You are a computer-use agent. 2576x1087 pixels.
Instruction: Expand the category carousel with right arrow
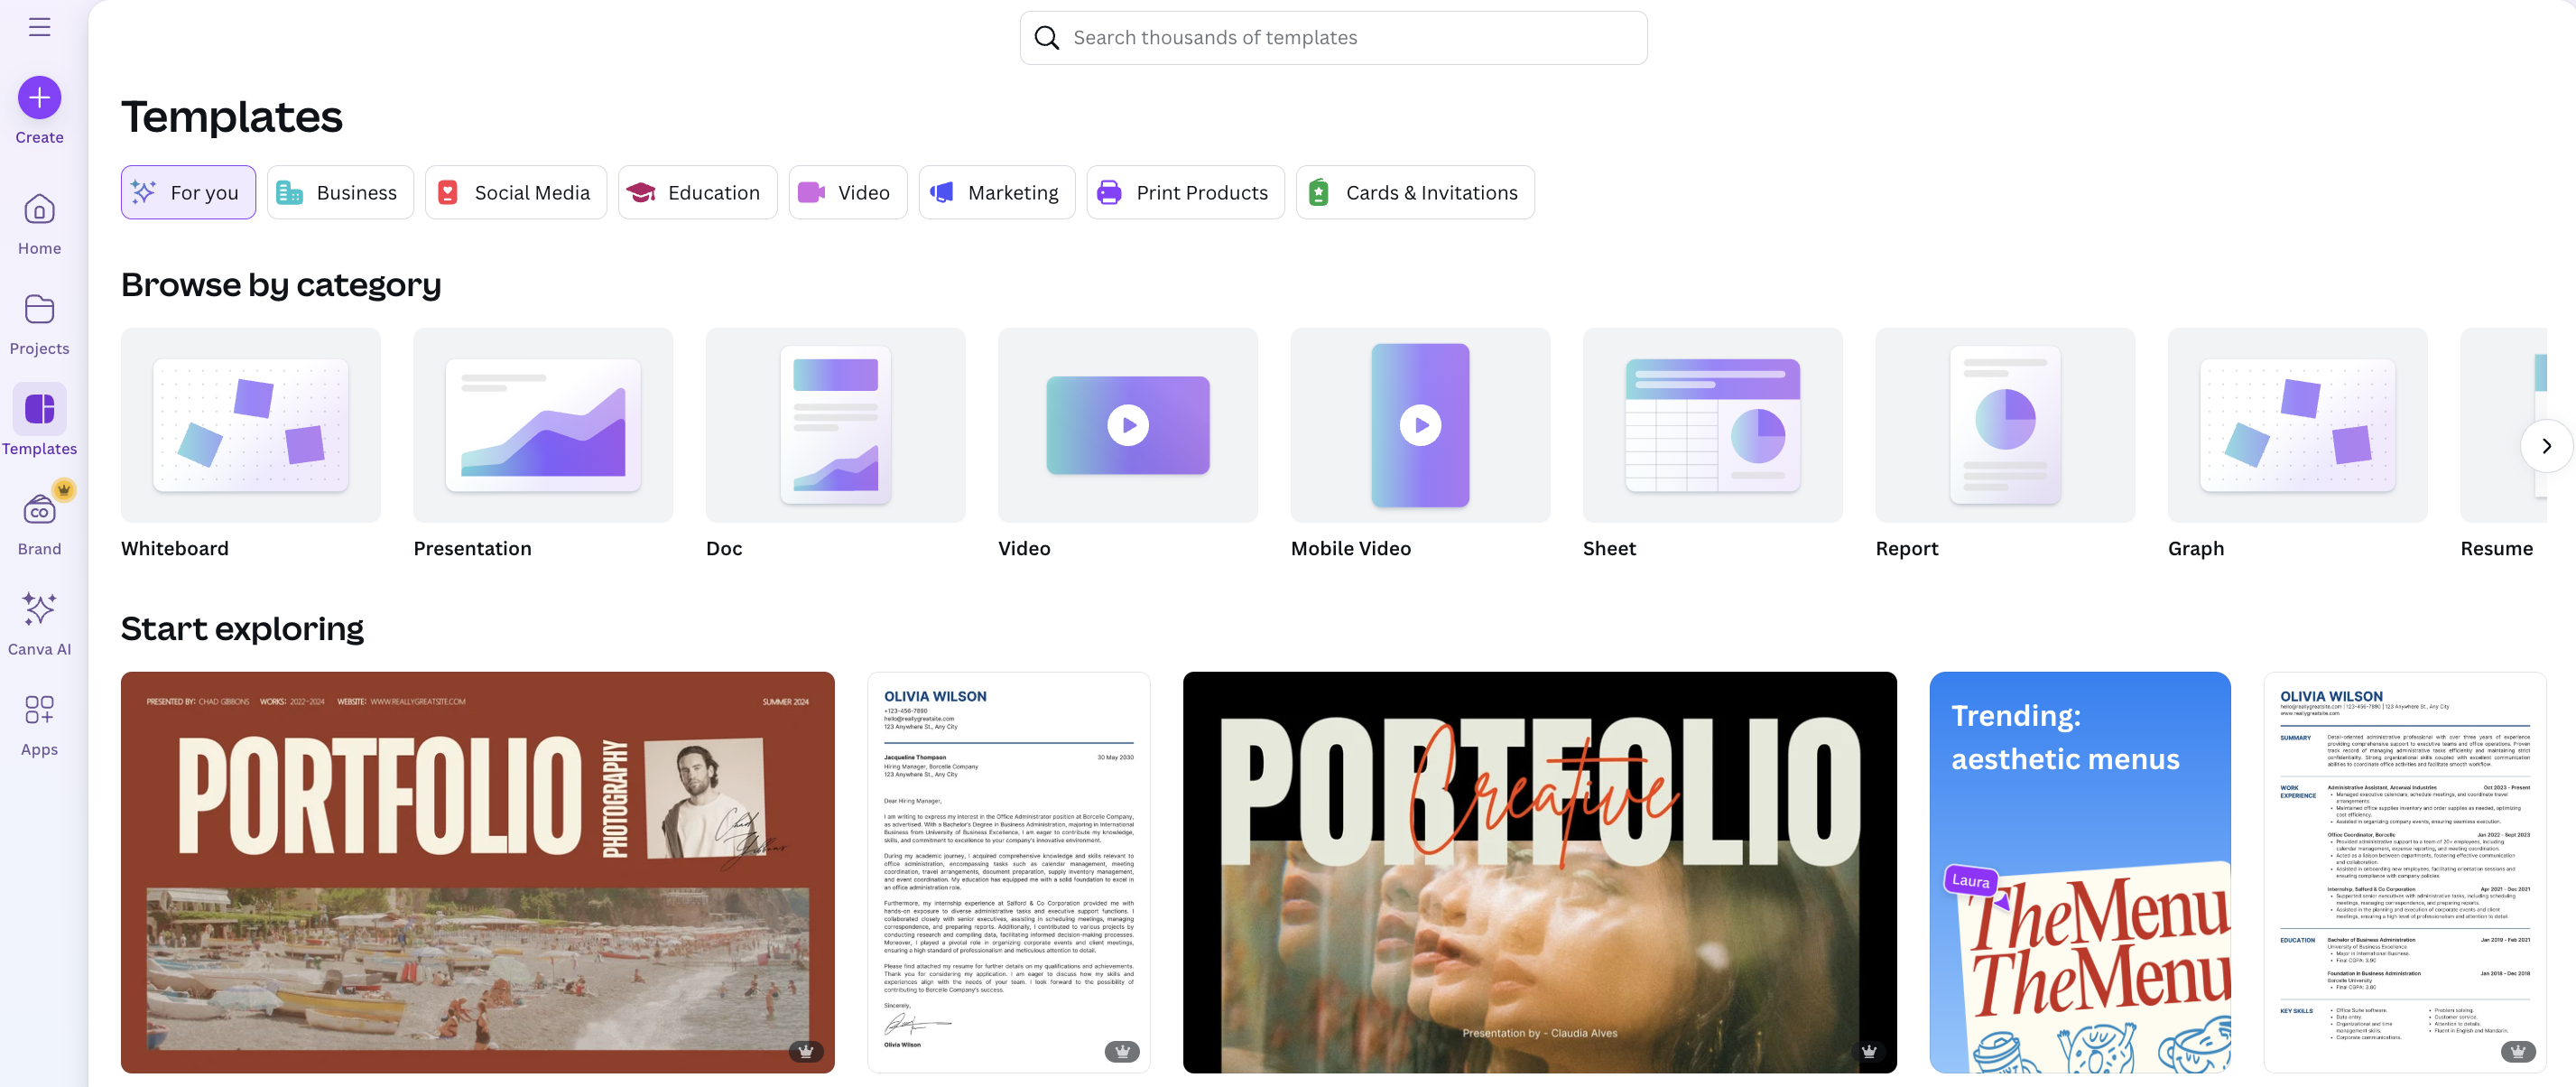(x=2546, y=446)
